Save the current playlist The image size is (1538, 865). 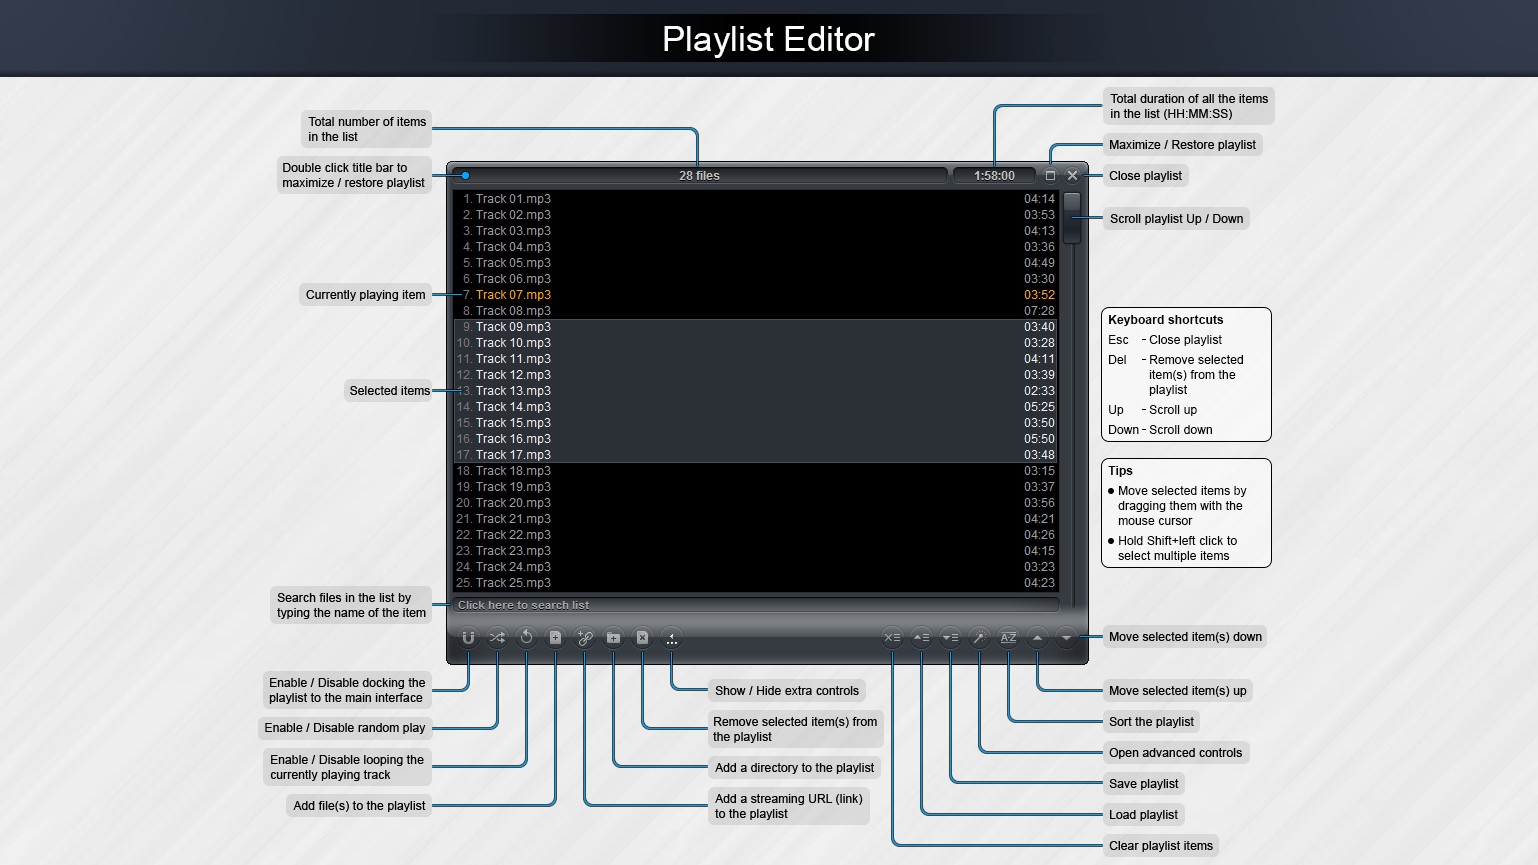[950, 637]
